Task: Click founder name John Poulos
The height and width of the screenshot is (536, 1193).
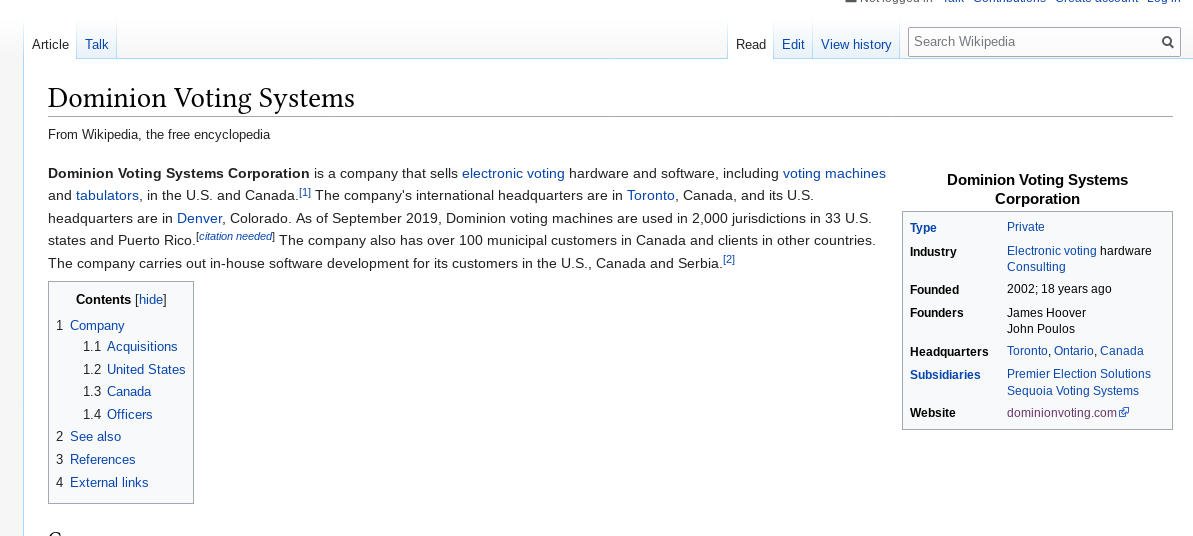Action: click(x=1040, y=329)
